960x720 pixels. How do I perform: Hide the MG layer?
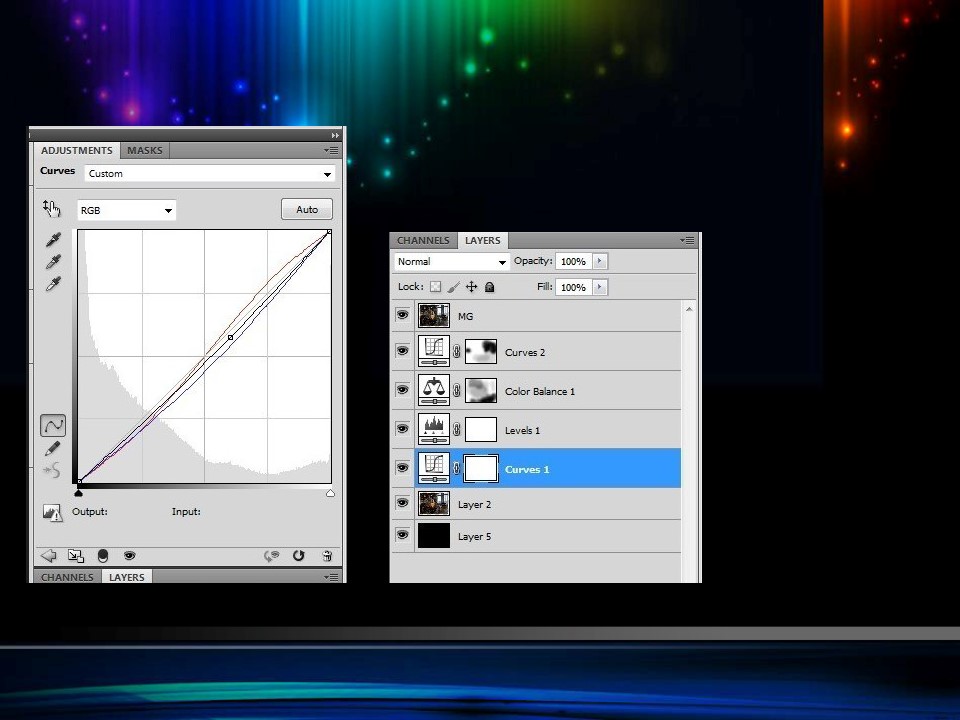(402, 315)
